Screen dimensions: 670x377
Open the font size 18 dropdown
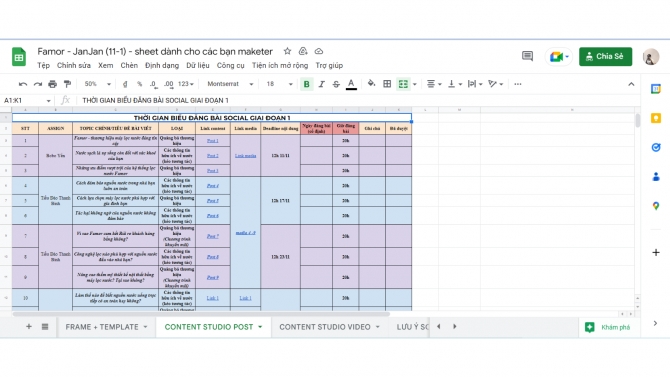click(279, 84)
